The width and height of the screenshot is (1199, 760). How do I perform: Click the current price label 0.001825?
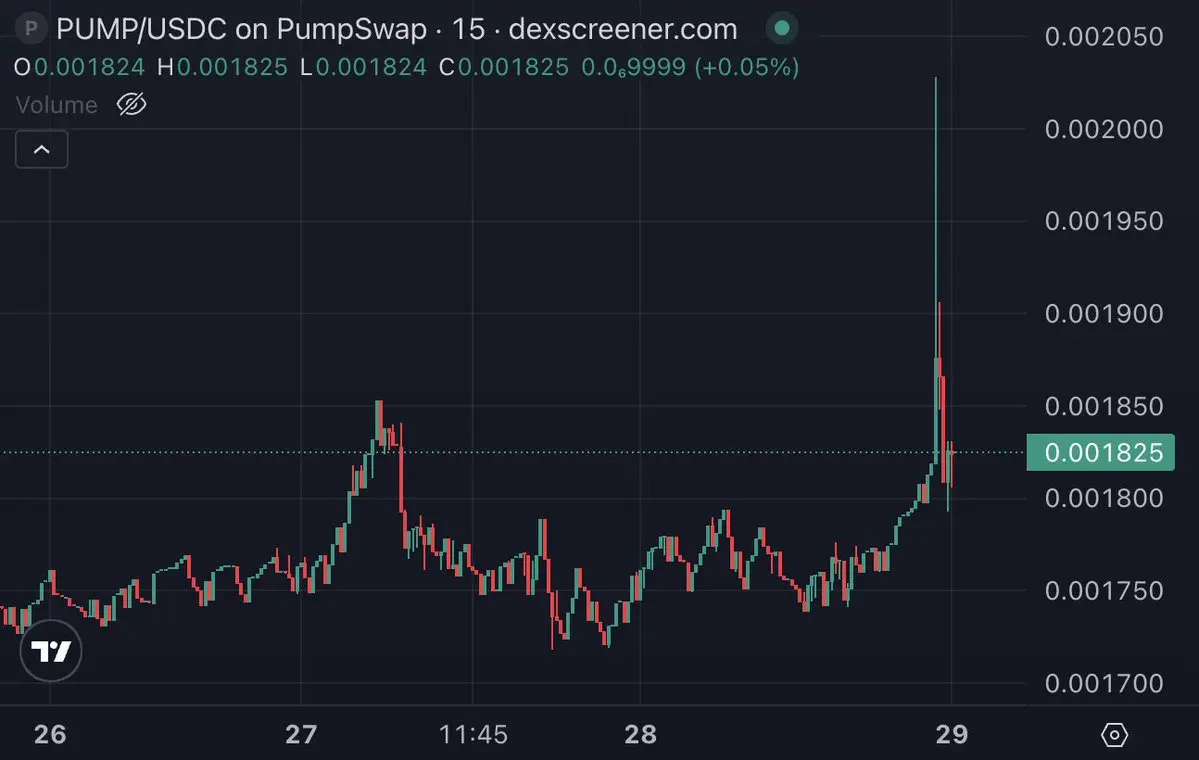click(1100, 452)
